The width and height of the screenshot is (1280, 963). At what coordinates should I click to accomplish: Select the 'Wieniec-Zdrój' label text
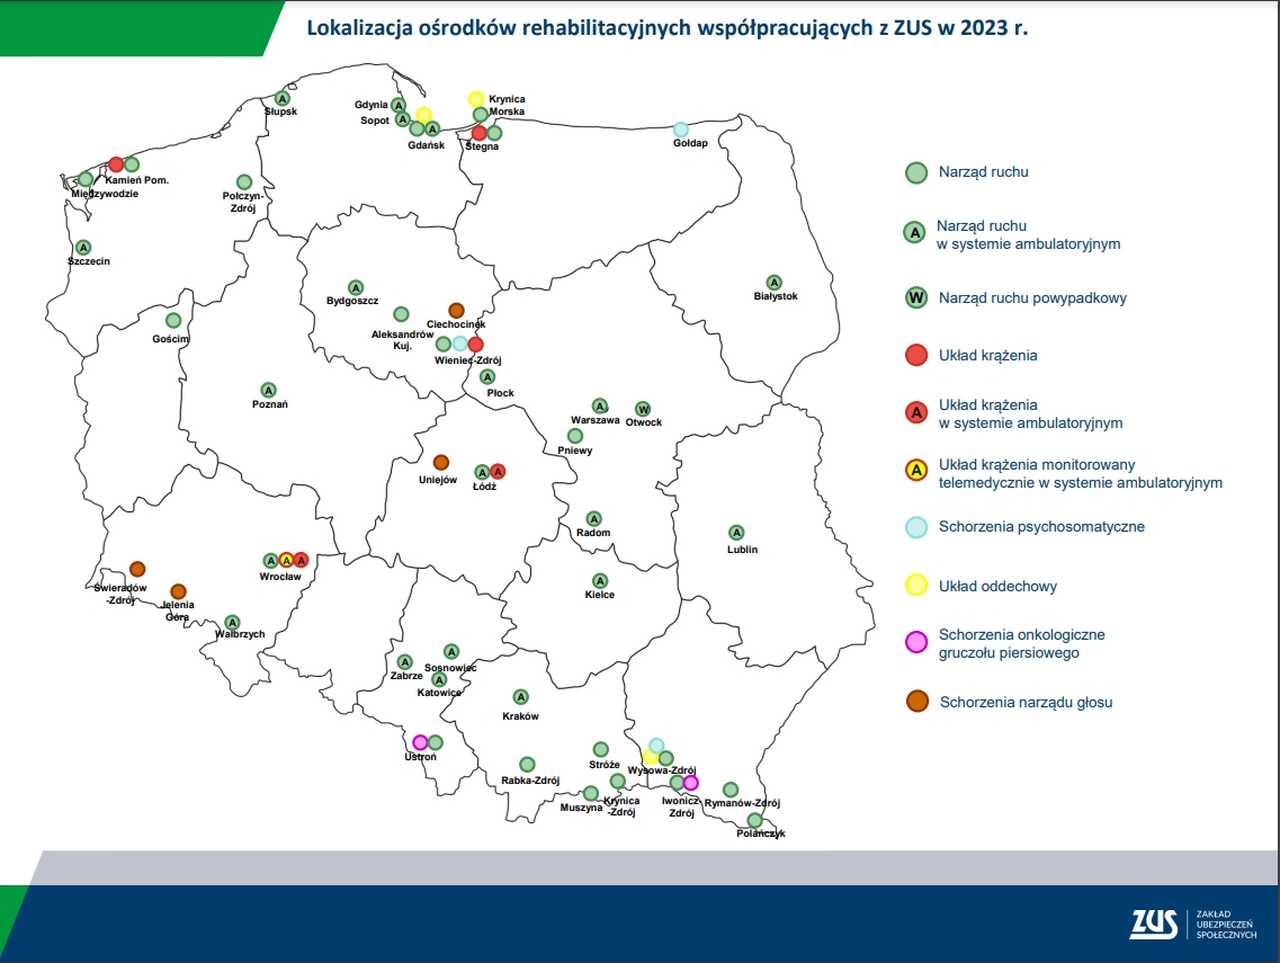(x=468, y=361)
